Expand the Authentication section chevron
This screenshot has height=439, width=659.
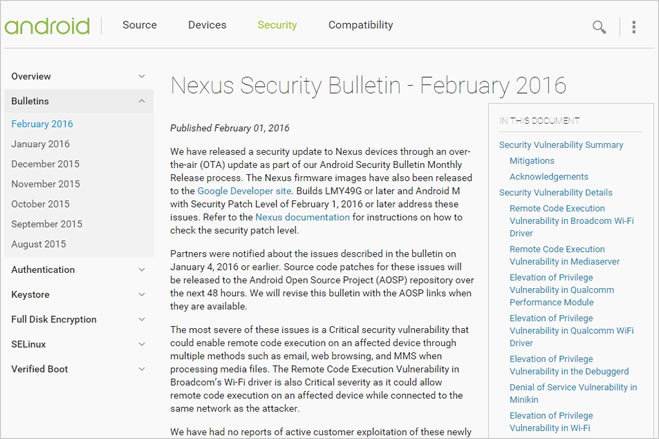coord(142,269)
